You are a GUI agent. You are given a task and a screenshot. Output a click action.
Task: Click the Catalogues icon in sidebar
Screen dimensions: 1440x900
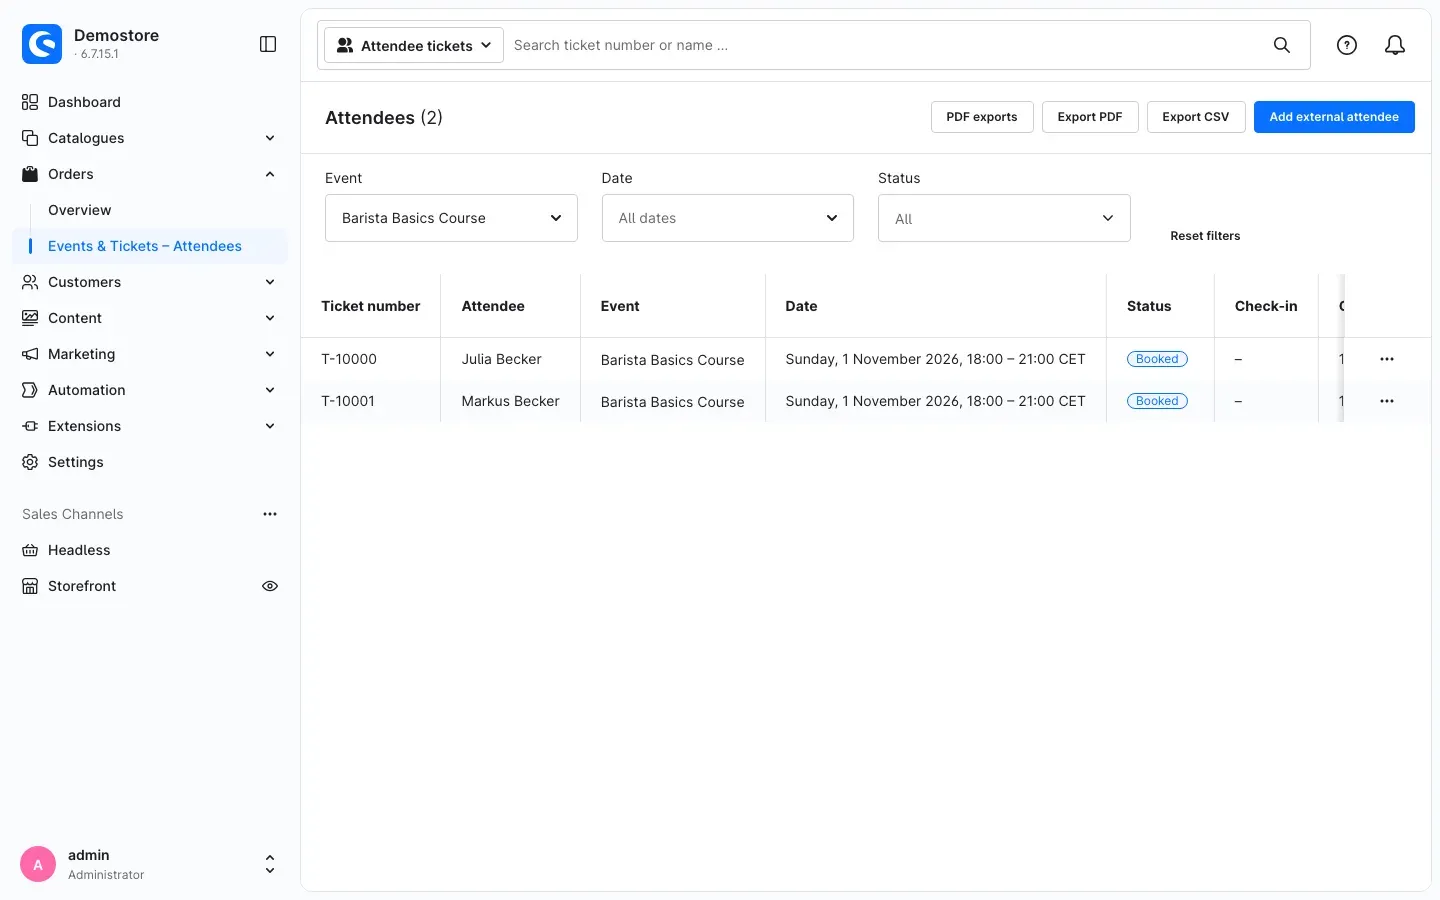tap(30, 138)
